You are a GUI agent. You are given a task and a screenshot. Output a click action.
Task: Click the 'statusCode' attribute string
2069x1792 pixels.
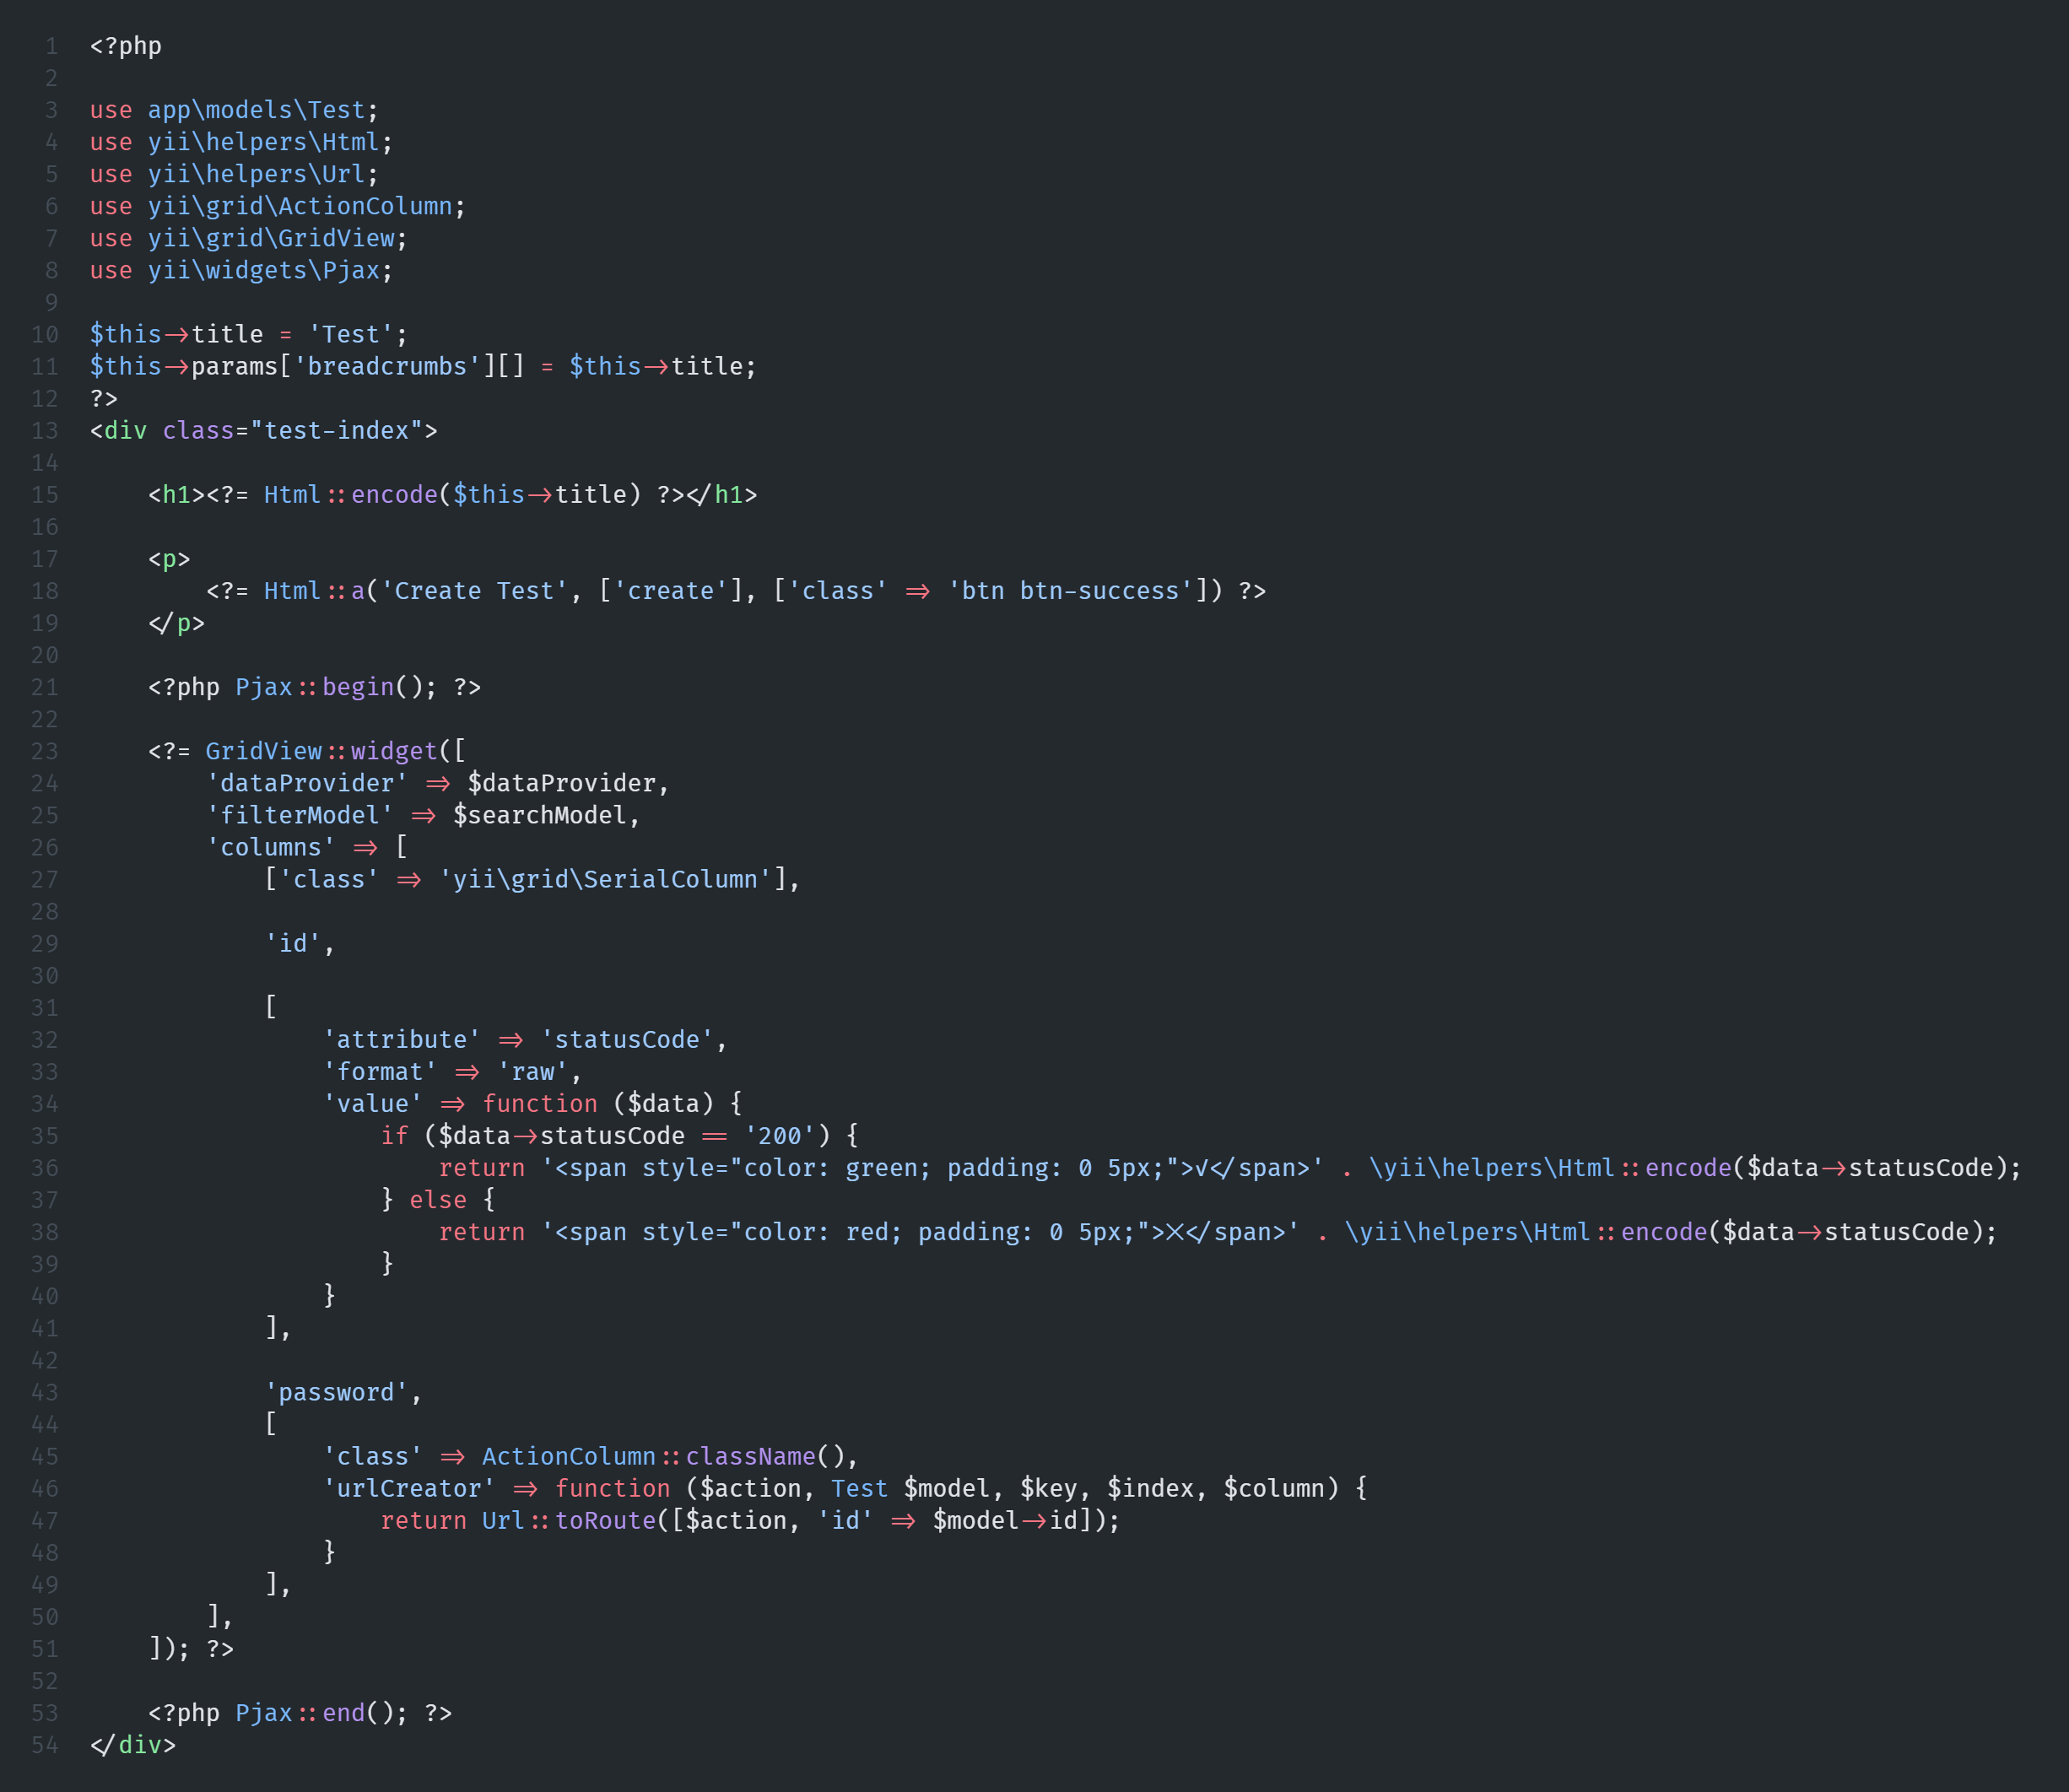click(x=626, y=1040)
